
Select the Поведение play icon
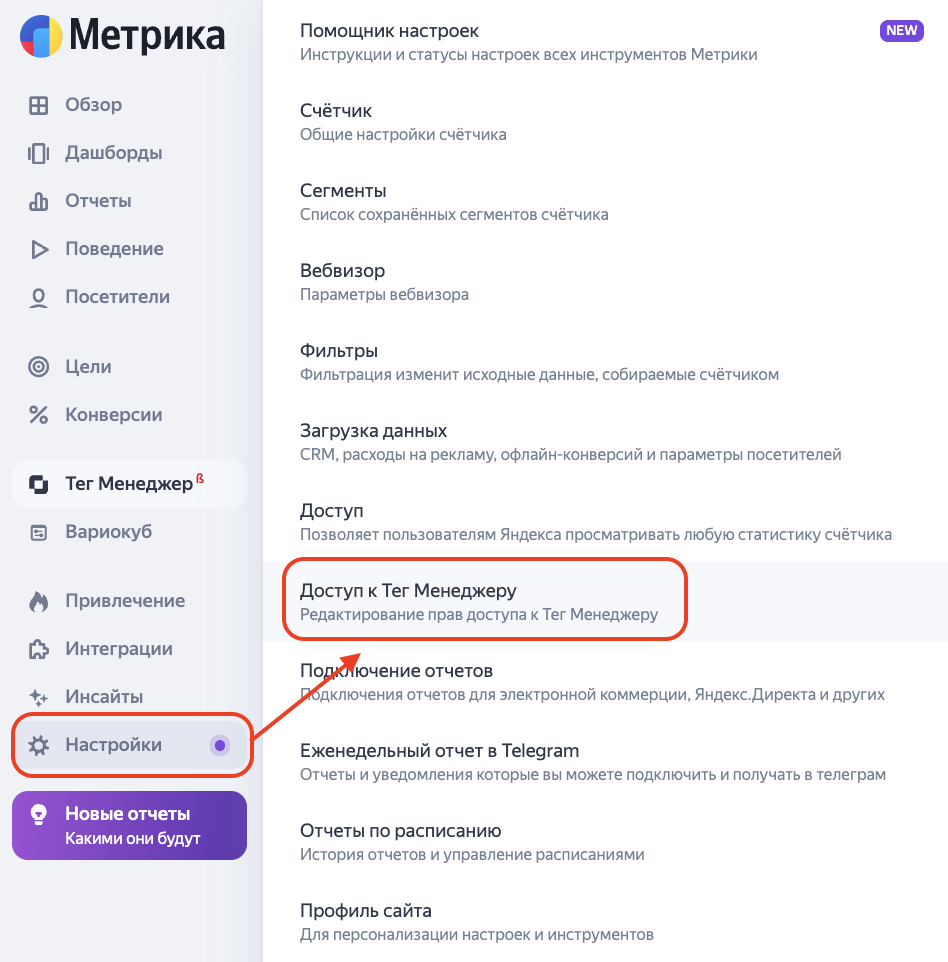[38, 249]
